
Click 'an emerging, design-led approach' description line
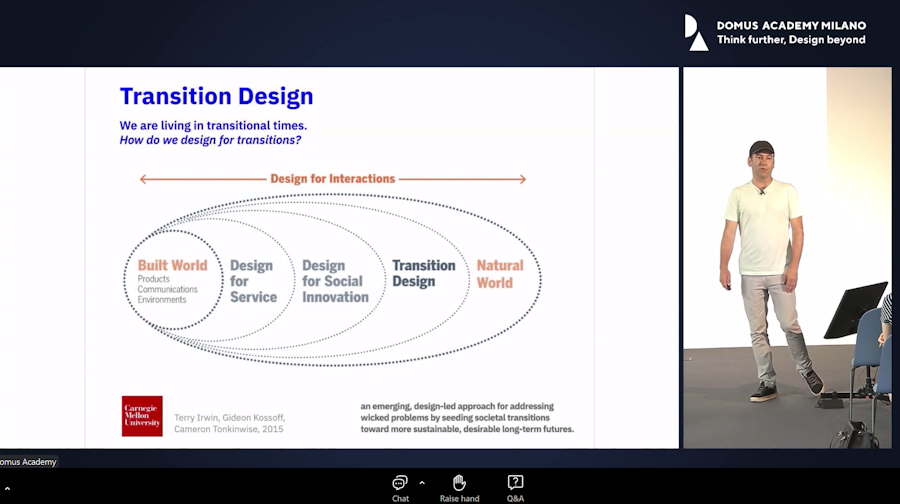(x=457, y=406)
